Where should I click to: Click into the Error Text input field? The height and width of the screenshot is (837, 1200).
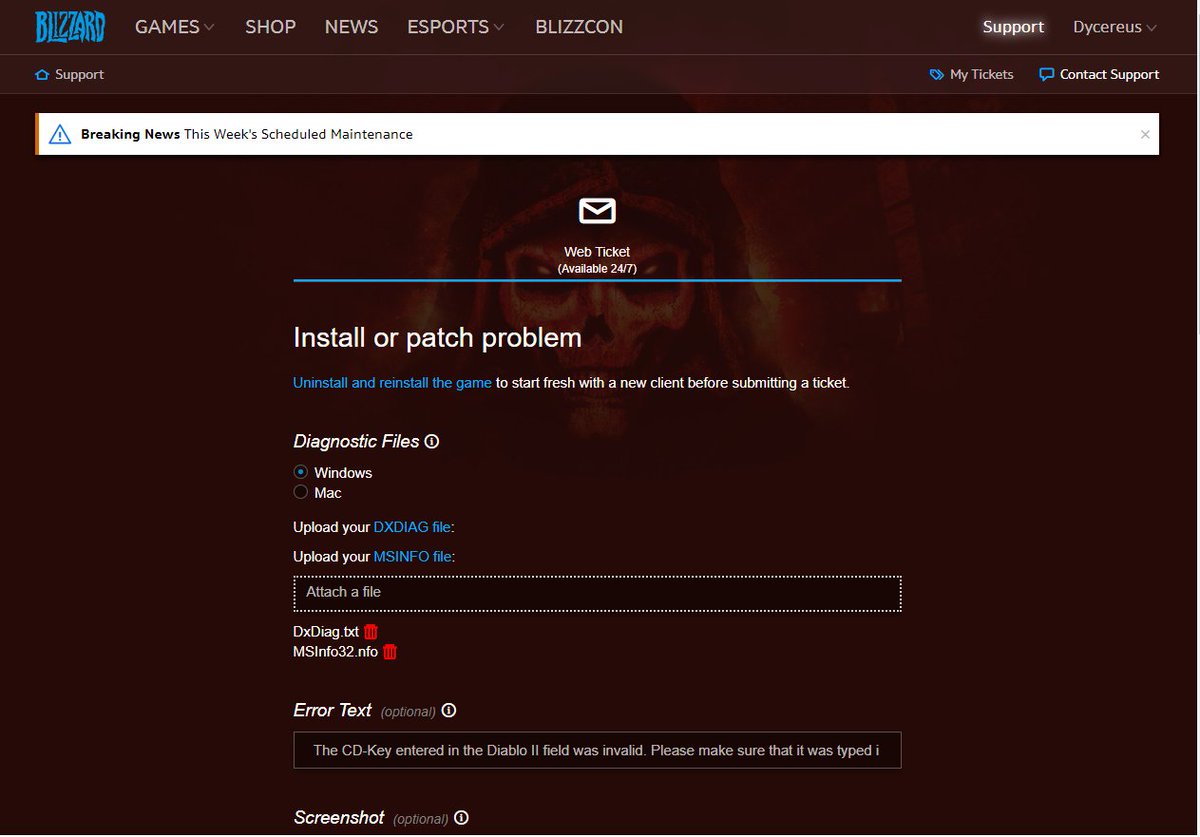pos(597,750)
